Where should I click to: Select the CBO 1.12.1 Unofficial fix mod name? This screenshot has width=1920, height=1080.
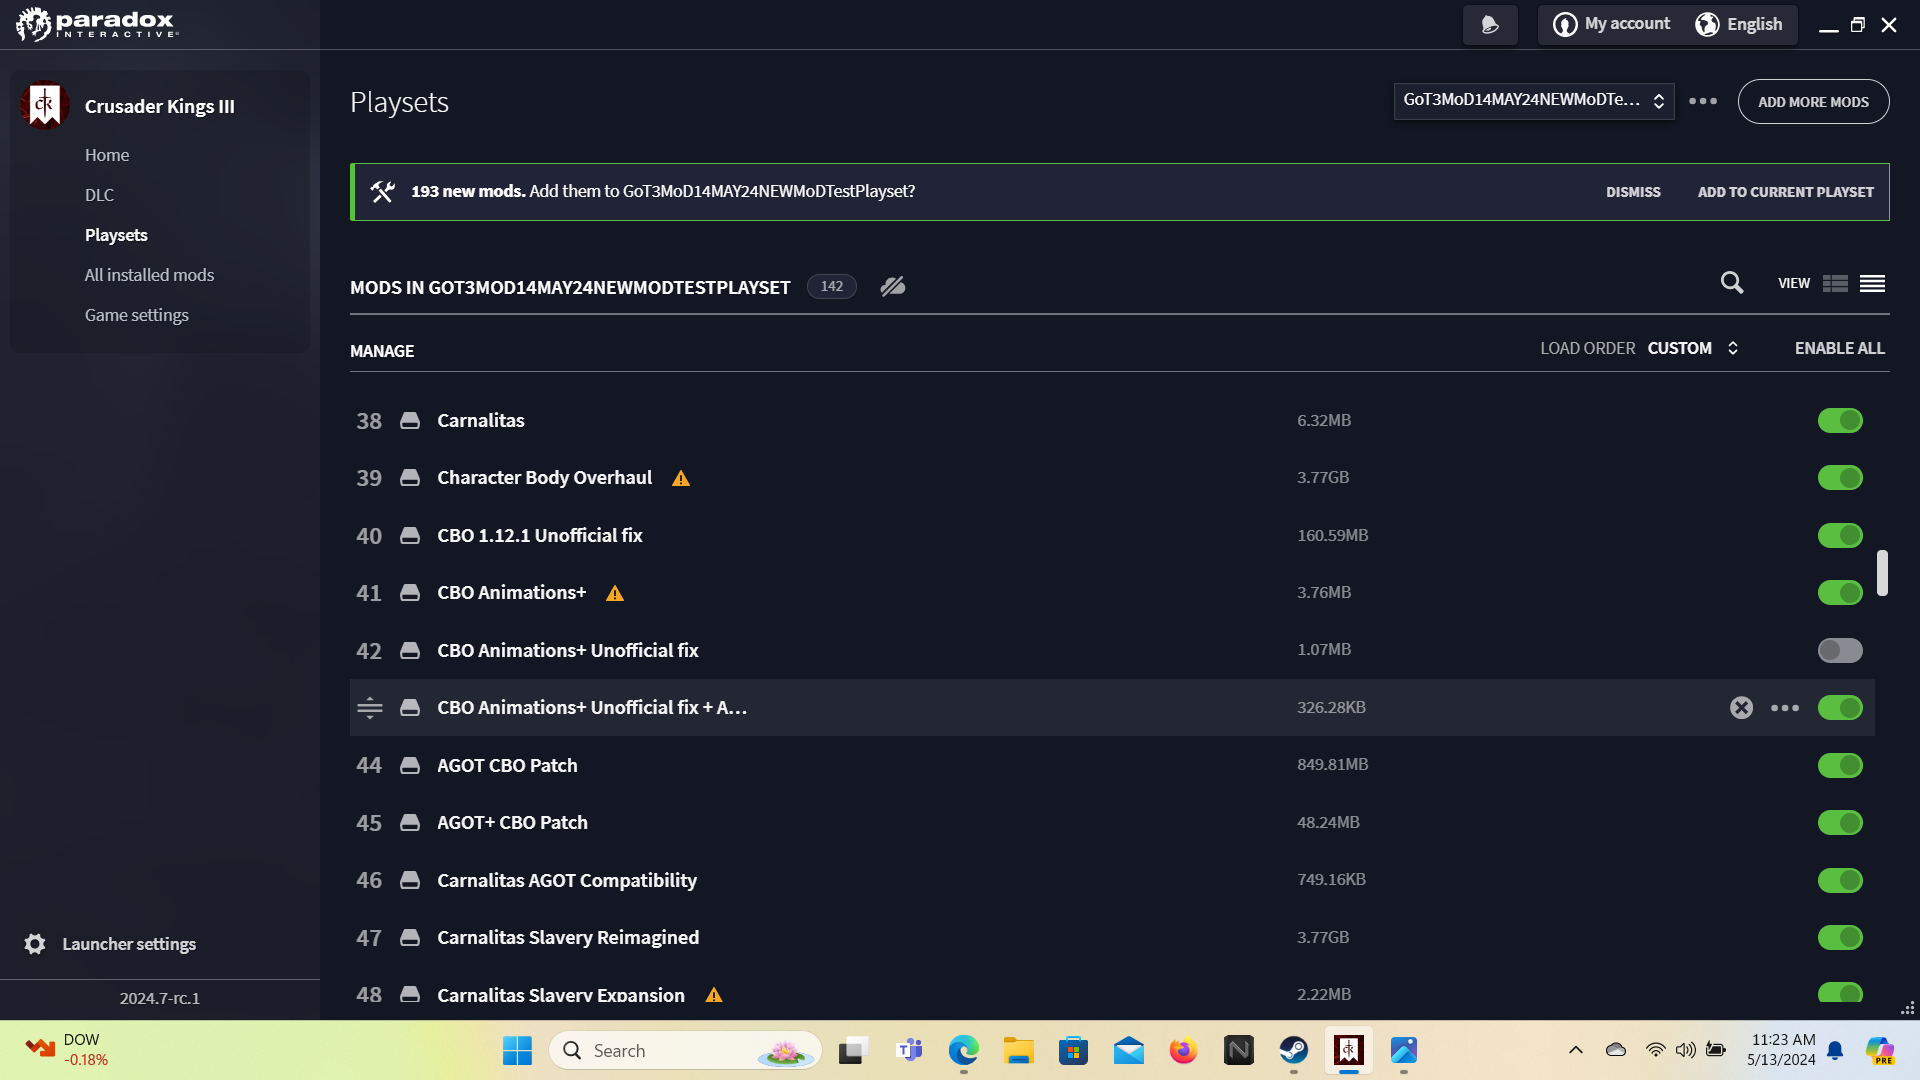tap(540, 536)
